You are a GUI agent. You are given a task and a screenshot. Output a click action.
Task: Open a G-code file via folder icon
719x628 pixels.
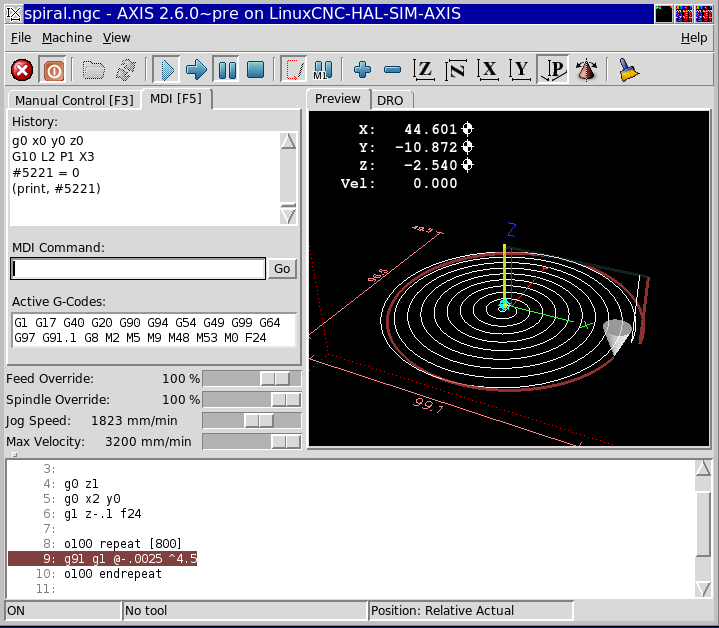pyautogui.click(x=94, y=71)
